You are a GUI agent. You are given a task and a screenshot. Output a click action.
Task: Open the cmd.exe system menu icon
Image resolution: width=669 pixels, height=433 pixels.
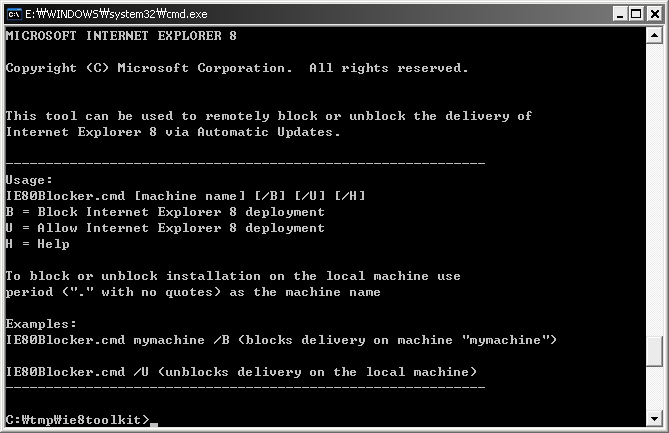tap(14, 14)
